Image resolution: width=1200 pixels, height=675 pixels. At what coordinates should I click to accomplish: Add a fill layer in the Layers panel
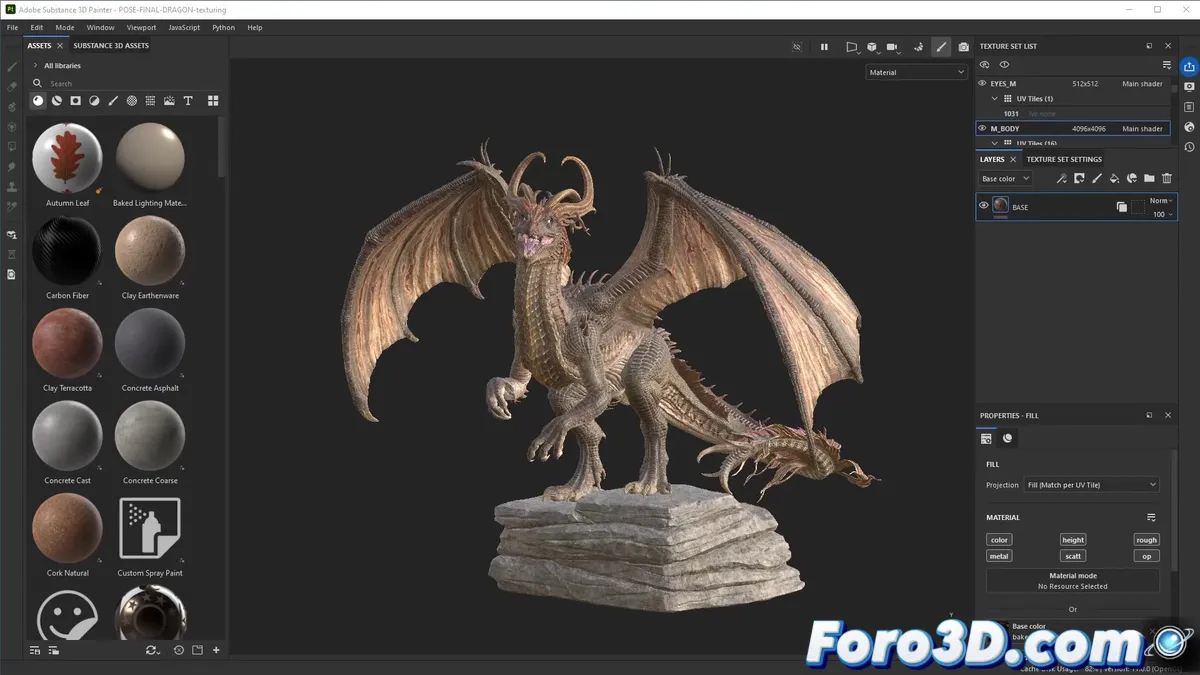1111,178
